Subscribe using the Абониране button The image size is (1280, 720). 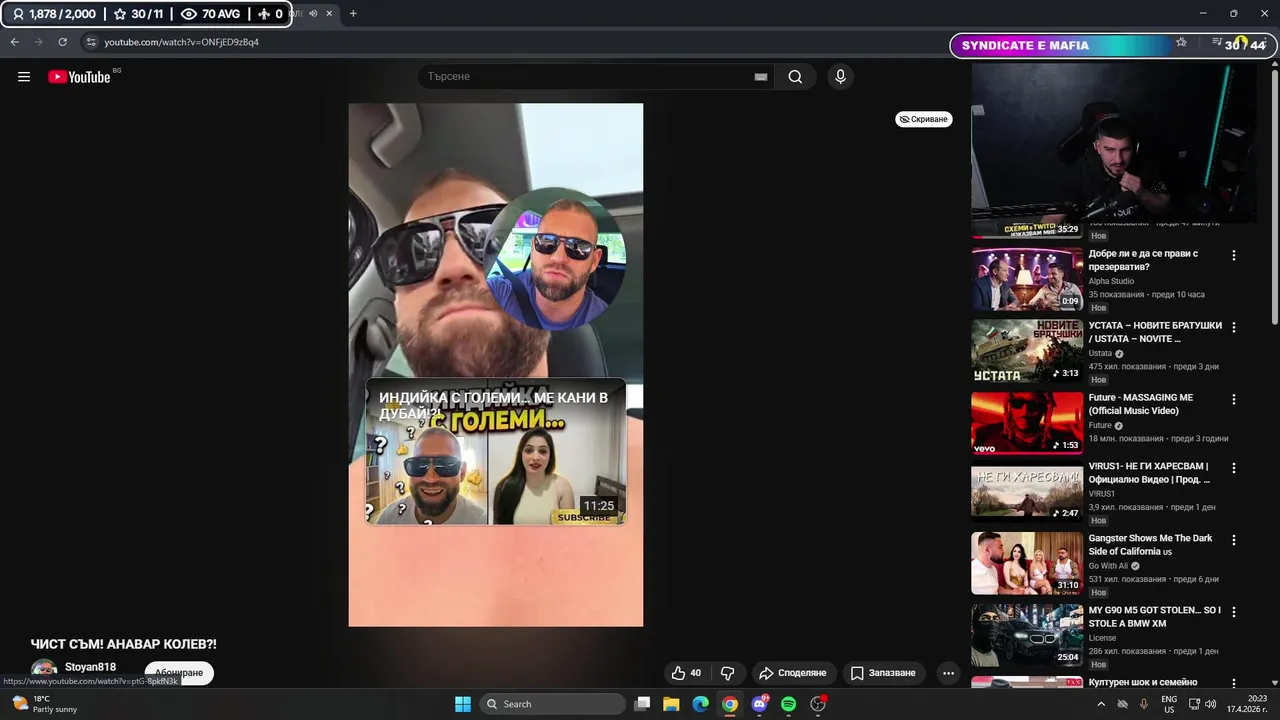[179, 673]
